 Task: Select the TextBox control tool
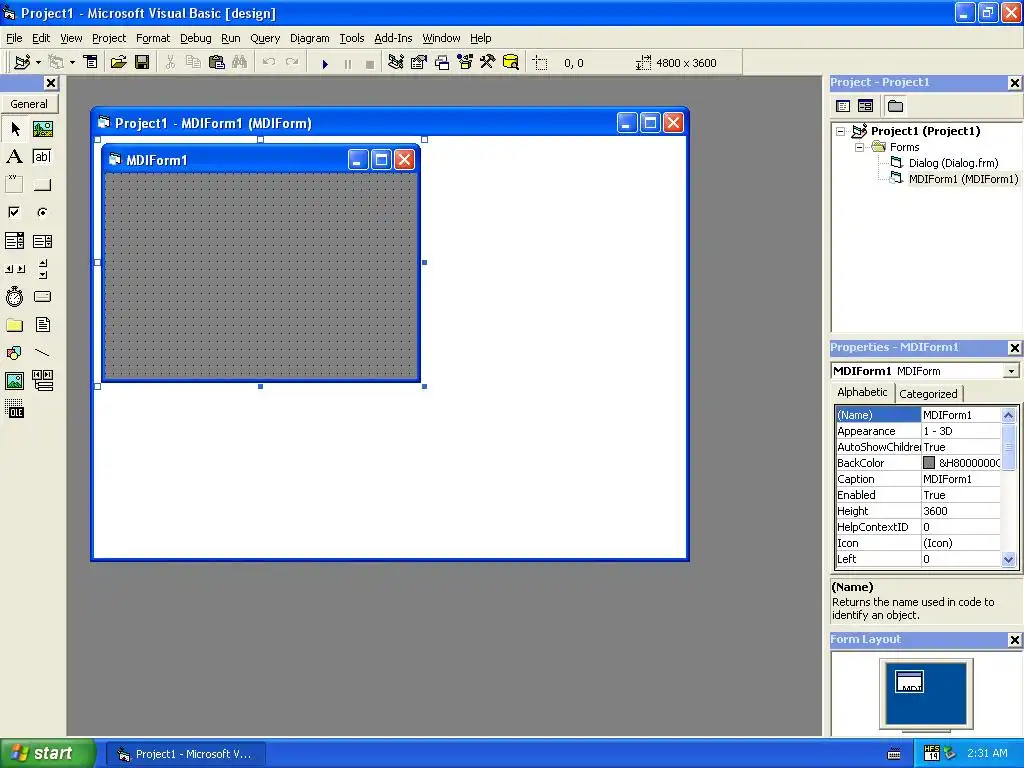coord(42,157)
